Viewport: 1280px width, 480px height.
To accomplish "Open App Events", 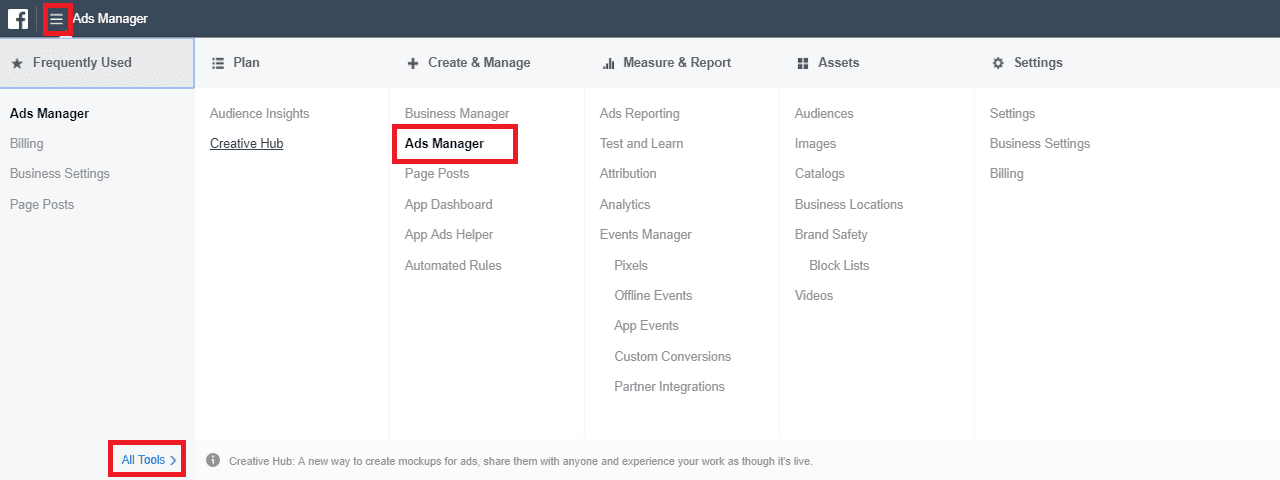I will coord(647,325).
